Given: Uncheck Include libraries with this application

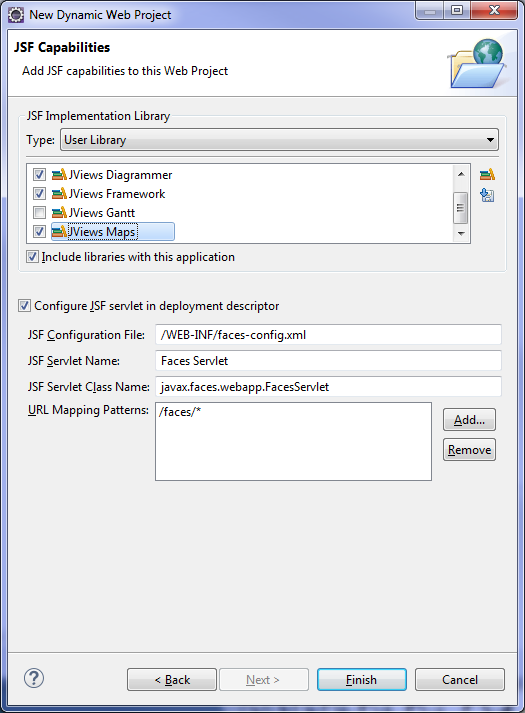Looking at the screenshot, I should (32, 256).
